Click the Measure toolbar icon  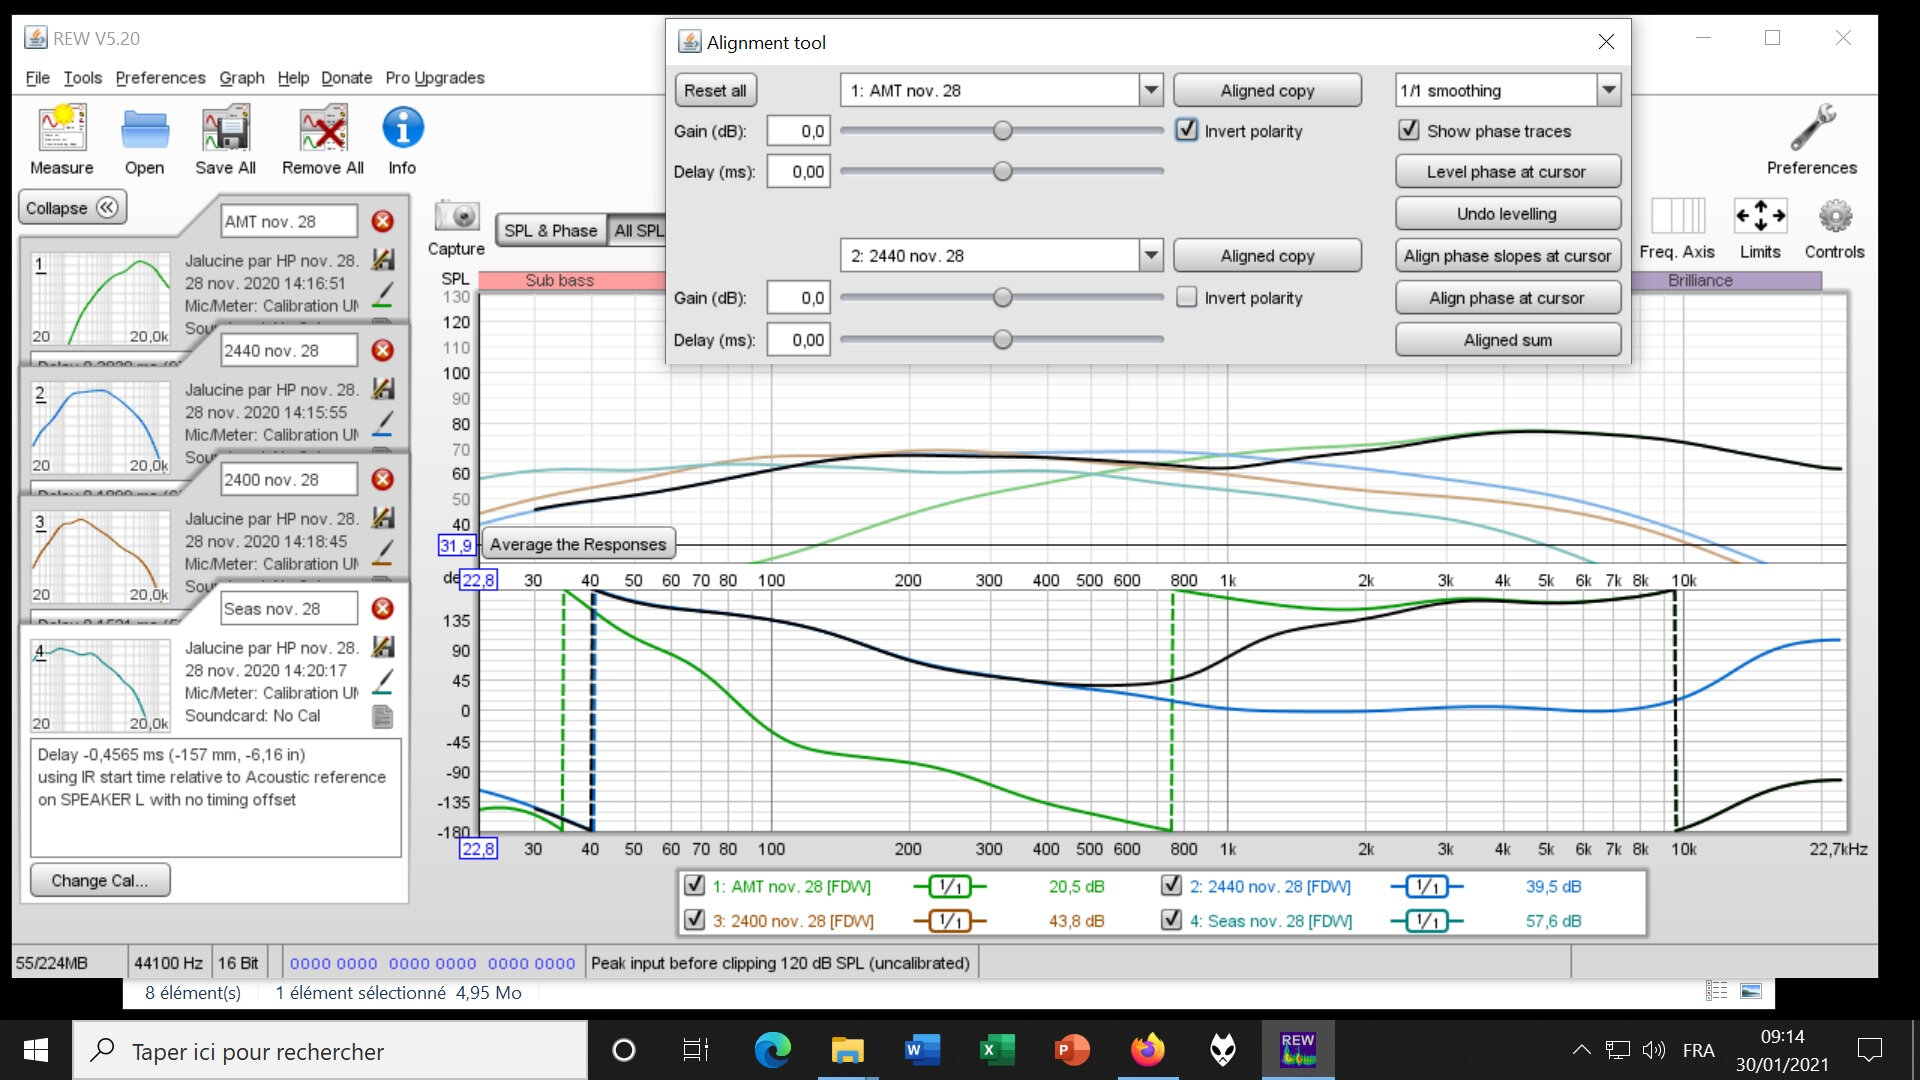pos(62,129)
